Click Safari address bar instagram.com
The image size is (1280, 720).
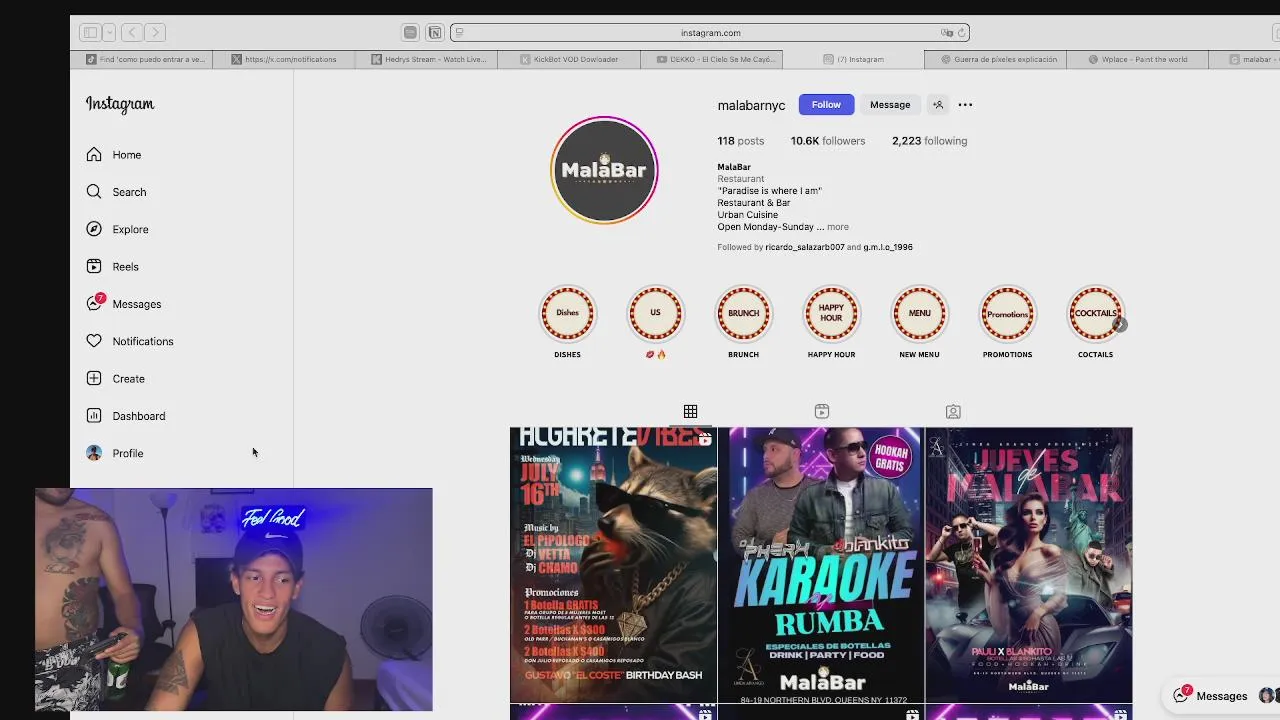tap(710, 33)
